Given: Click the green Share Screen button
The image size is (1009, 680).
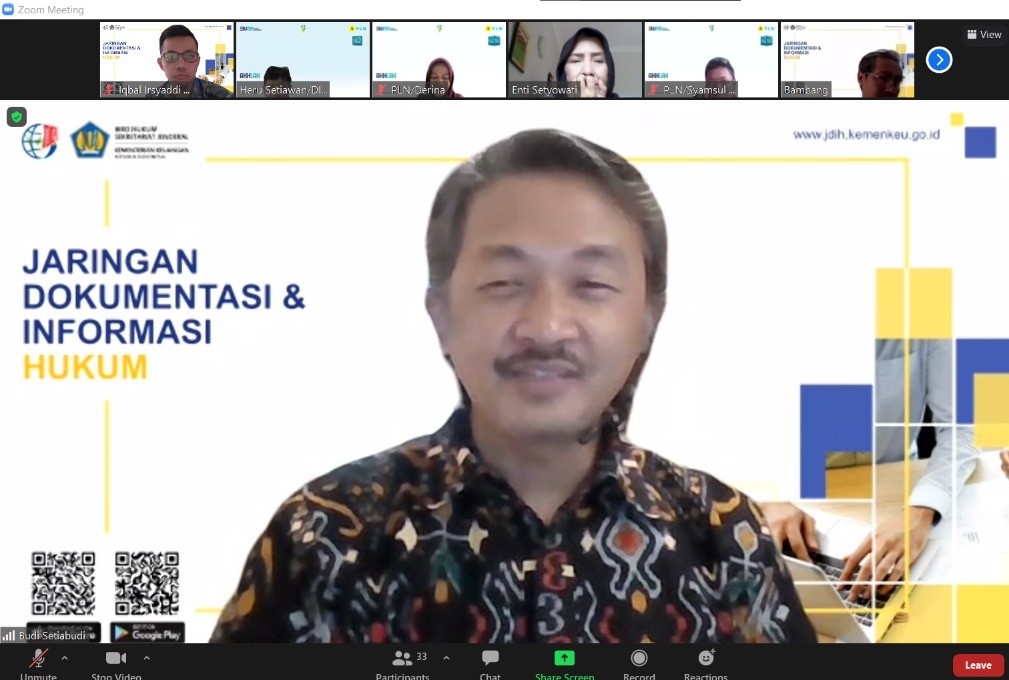Looking at the screenshot, I should point(564,664).
